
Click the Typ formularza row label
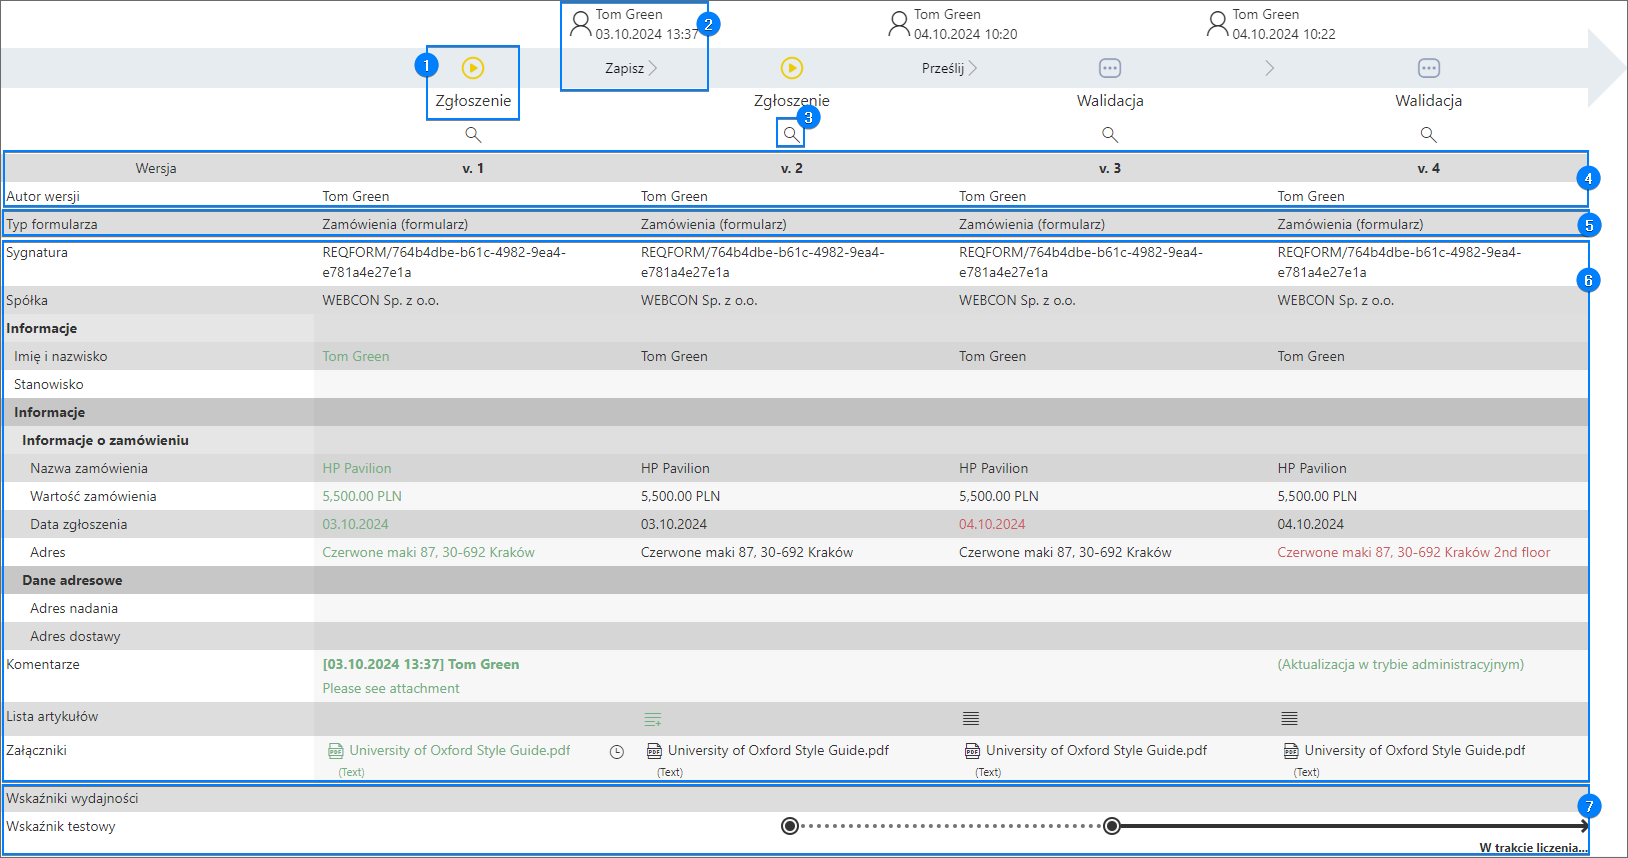point(52,224)
